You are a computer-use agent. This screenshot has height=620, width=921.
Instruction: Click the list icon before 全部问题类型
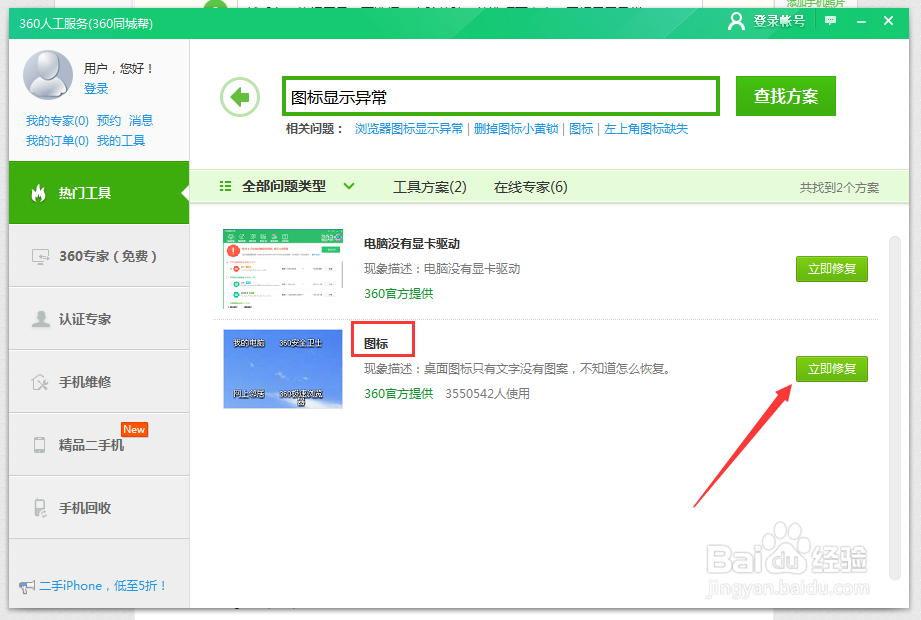[225, 186]
